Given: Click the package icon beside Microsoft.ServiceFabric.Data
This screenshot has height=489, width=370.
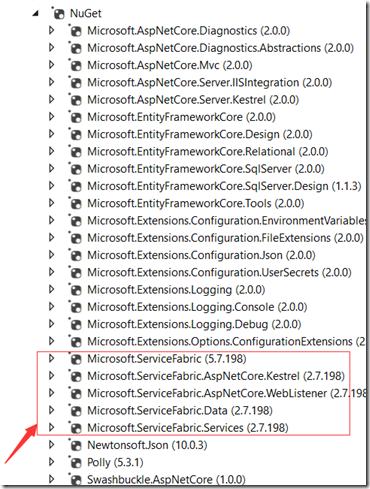Looking at the screenshot, I should click(76, 411).
